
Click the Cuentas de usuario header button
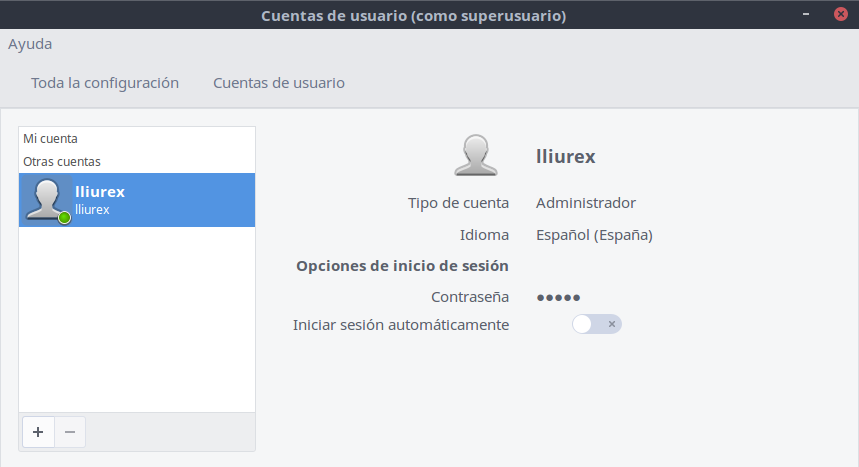point(279,83)
